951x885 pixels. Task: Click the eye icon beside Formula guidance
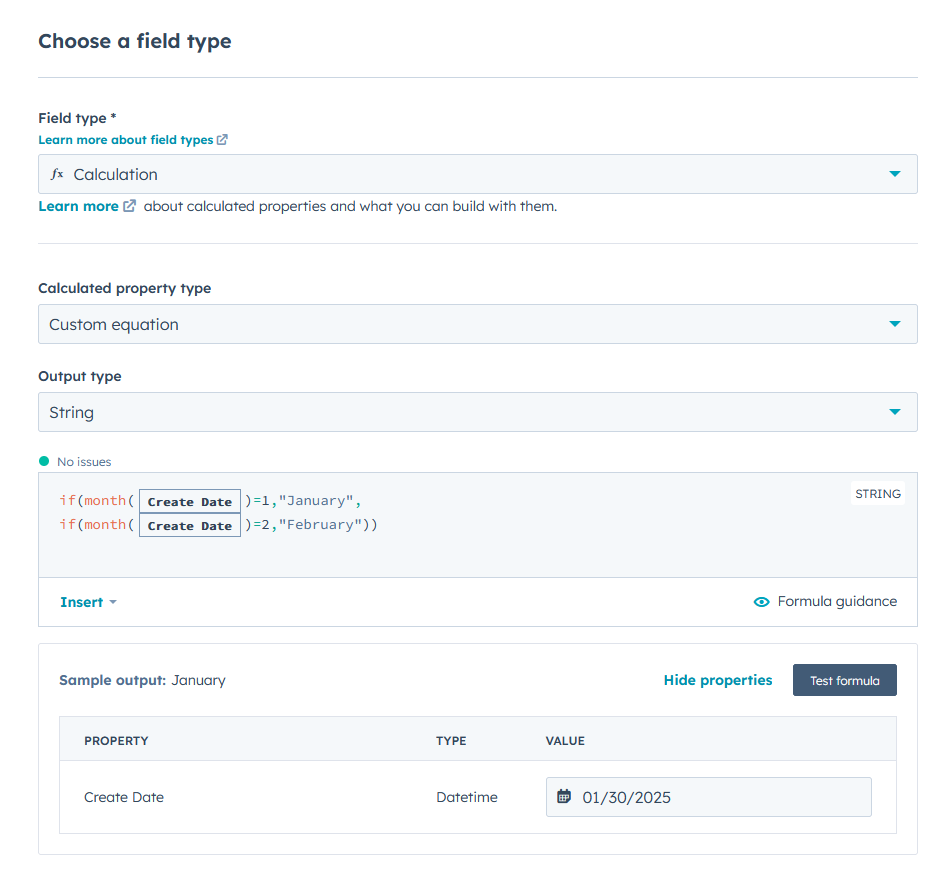(762, 601)
